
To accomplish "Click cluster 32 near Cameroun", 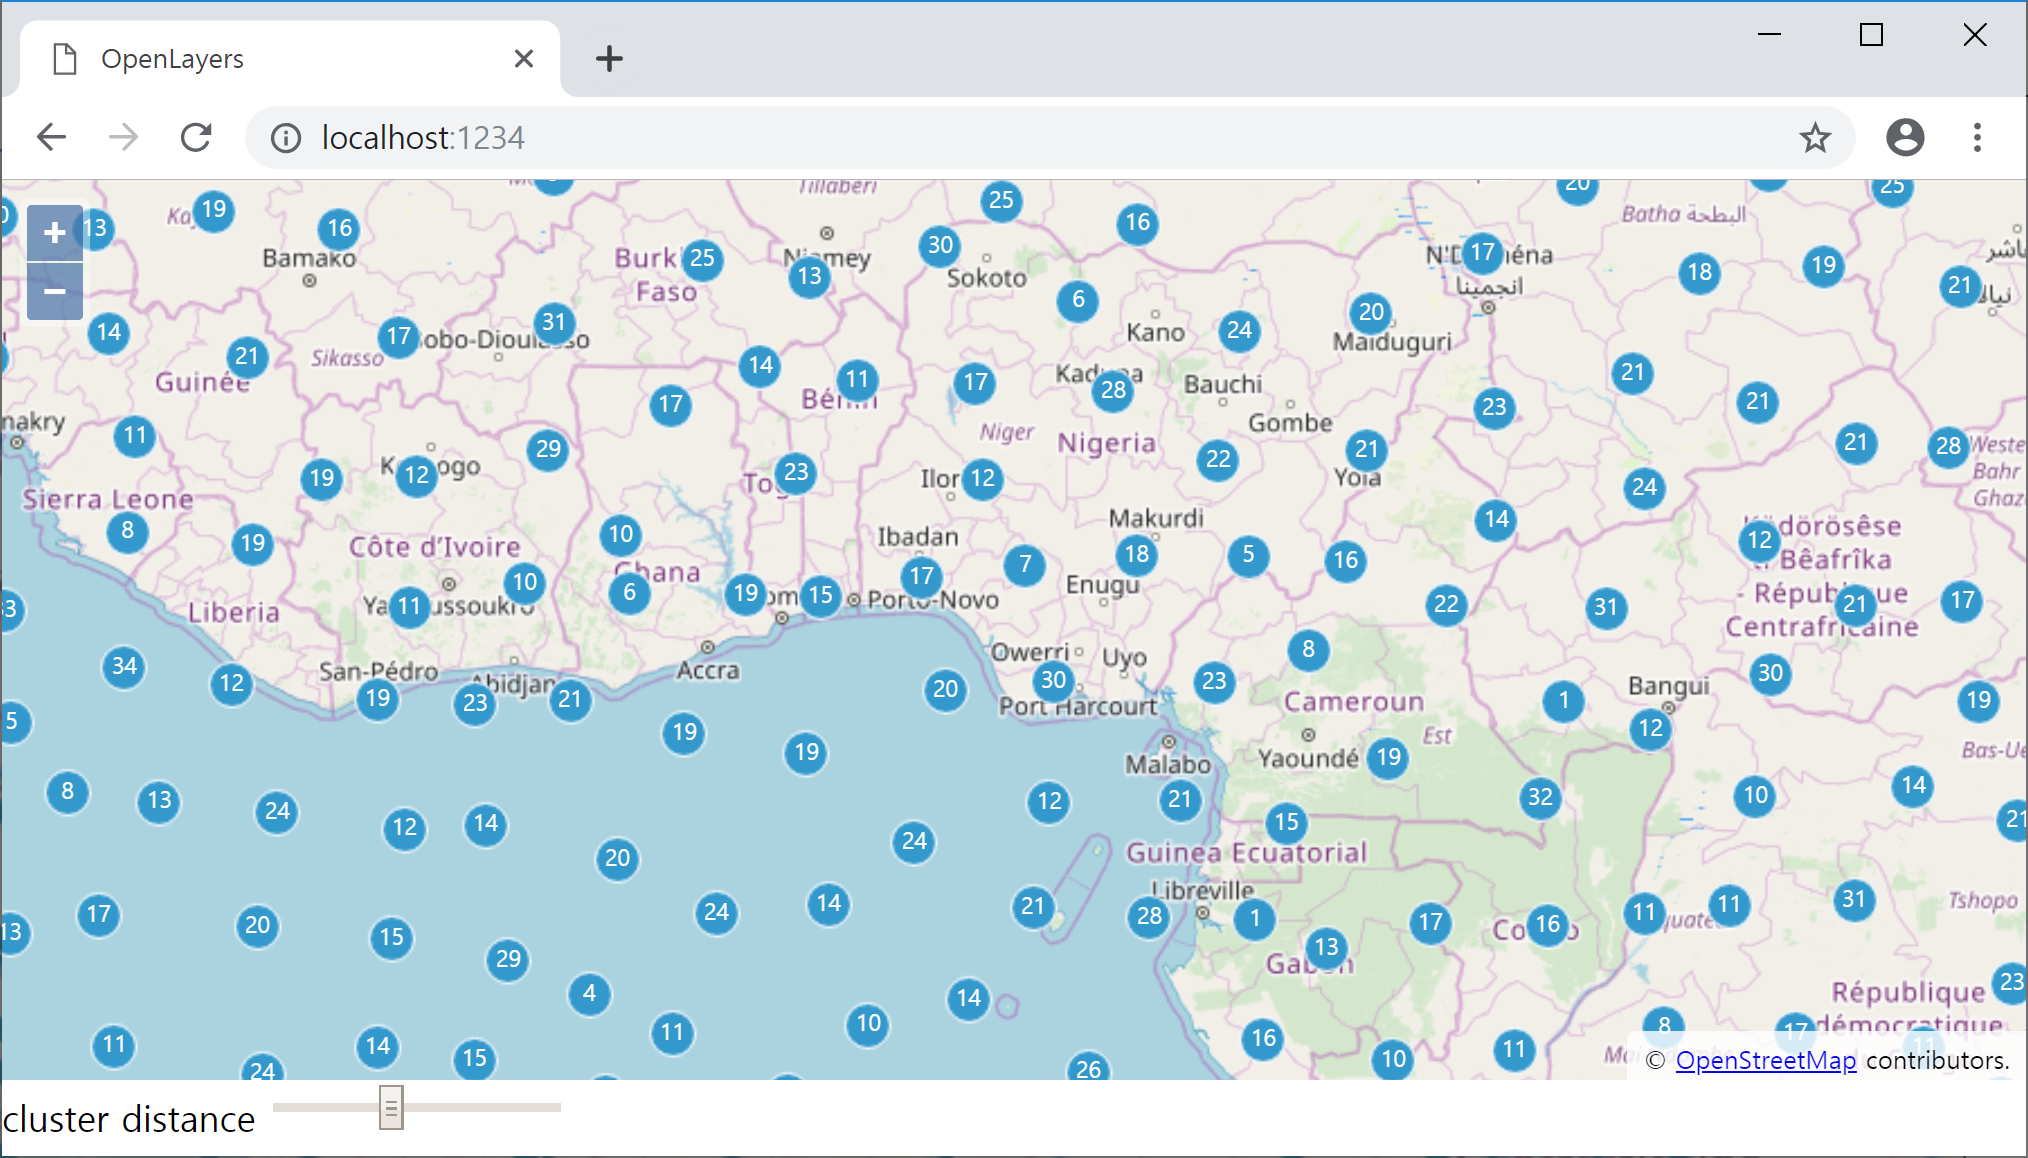I will pyautogui.click(x=1540, y=797).
